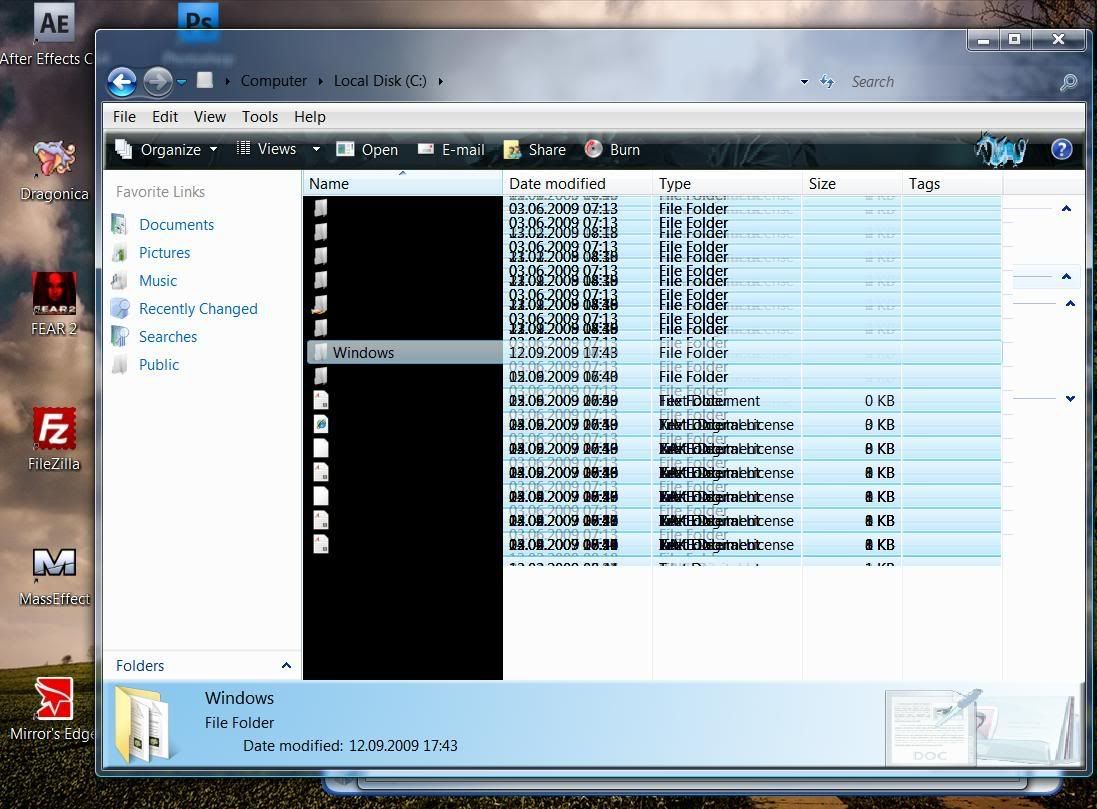Open the FileZilla desktop icon
The image size is (1097, 809).
tap(54, 439)
